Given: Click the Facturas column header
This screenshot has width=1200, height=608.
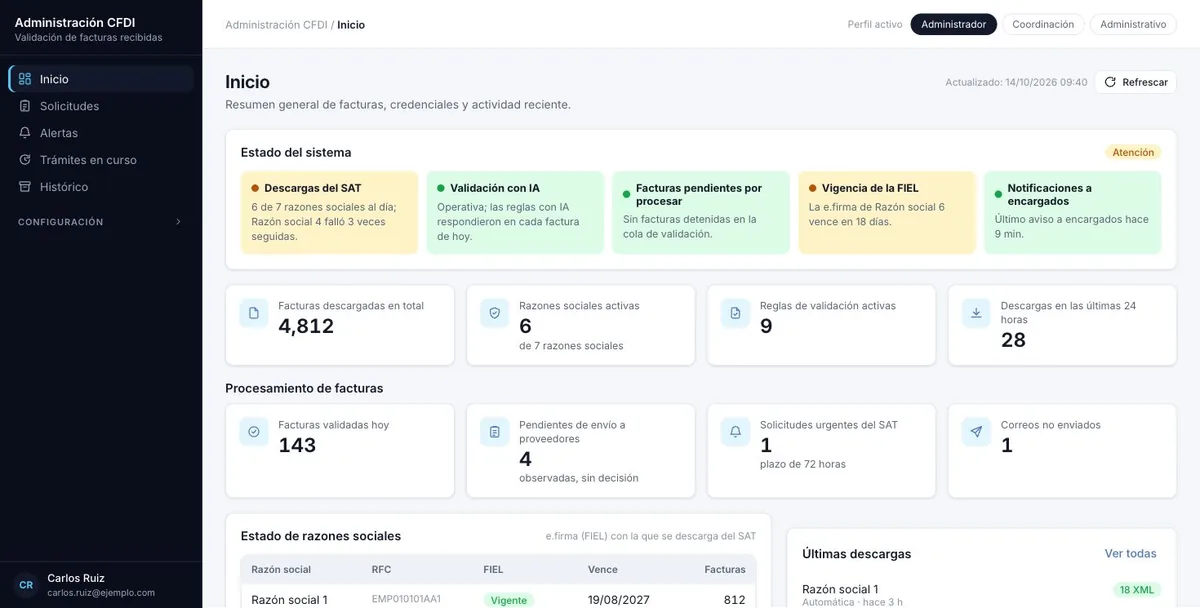Looking at the screenshot, I should pos(725,569).
